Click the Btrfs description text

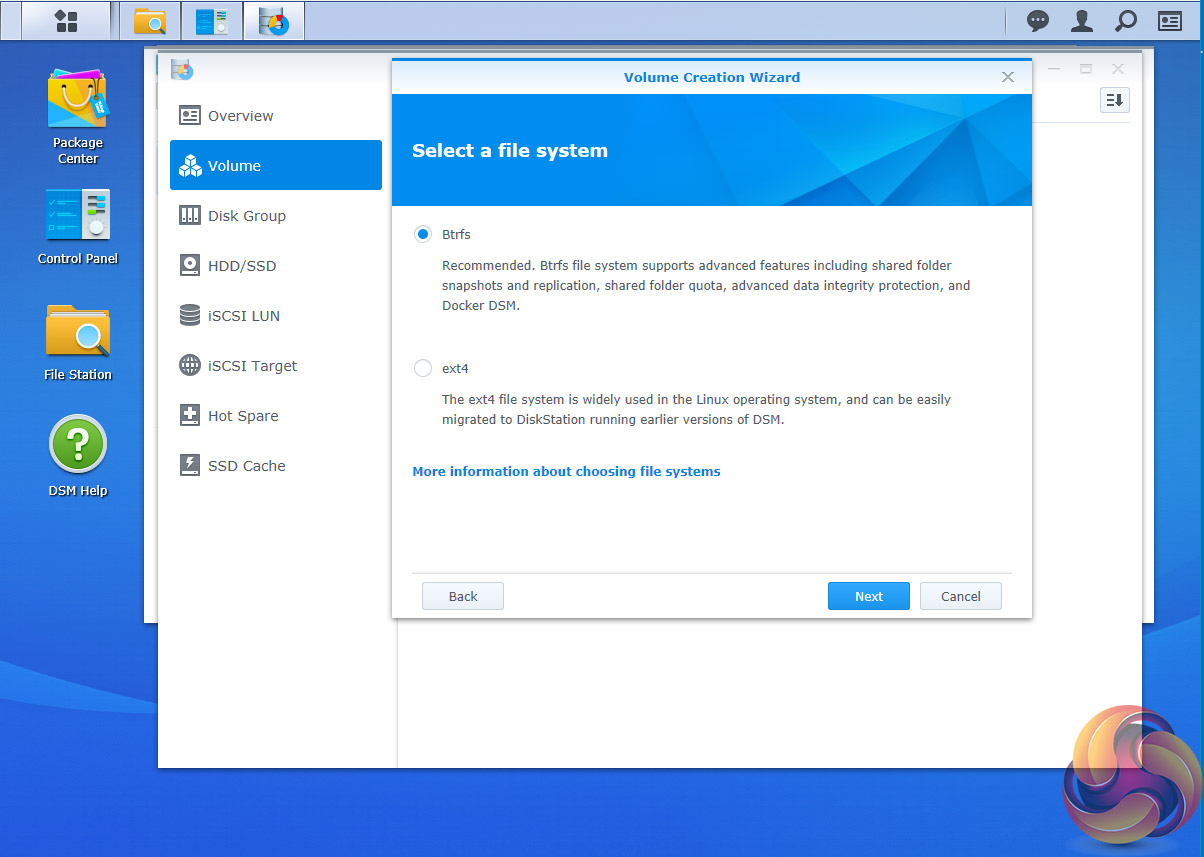pyautogui.click(x=706, y=286)
